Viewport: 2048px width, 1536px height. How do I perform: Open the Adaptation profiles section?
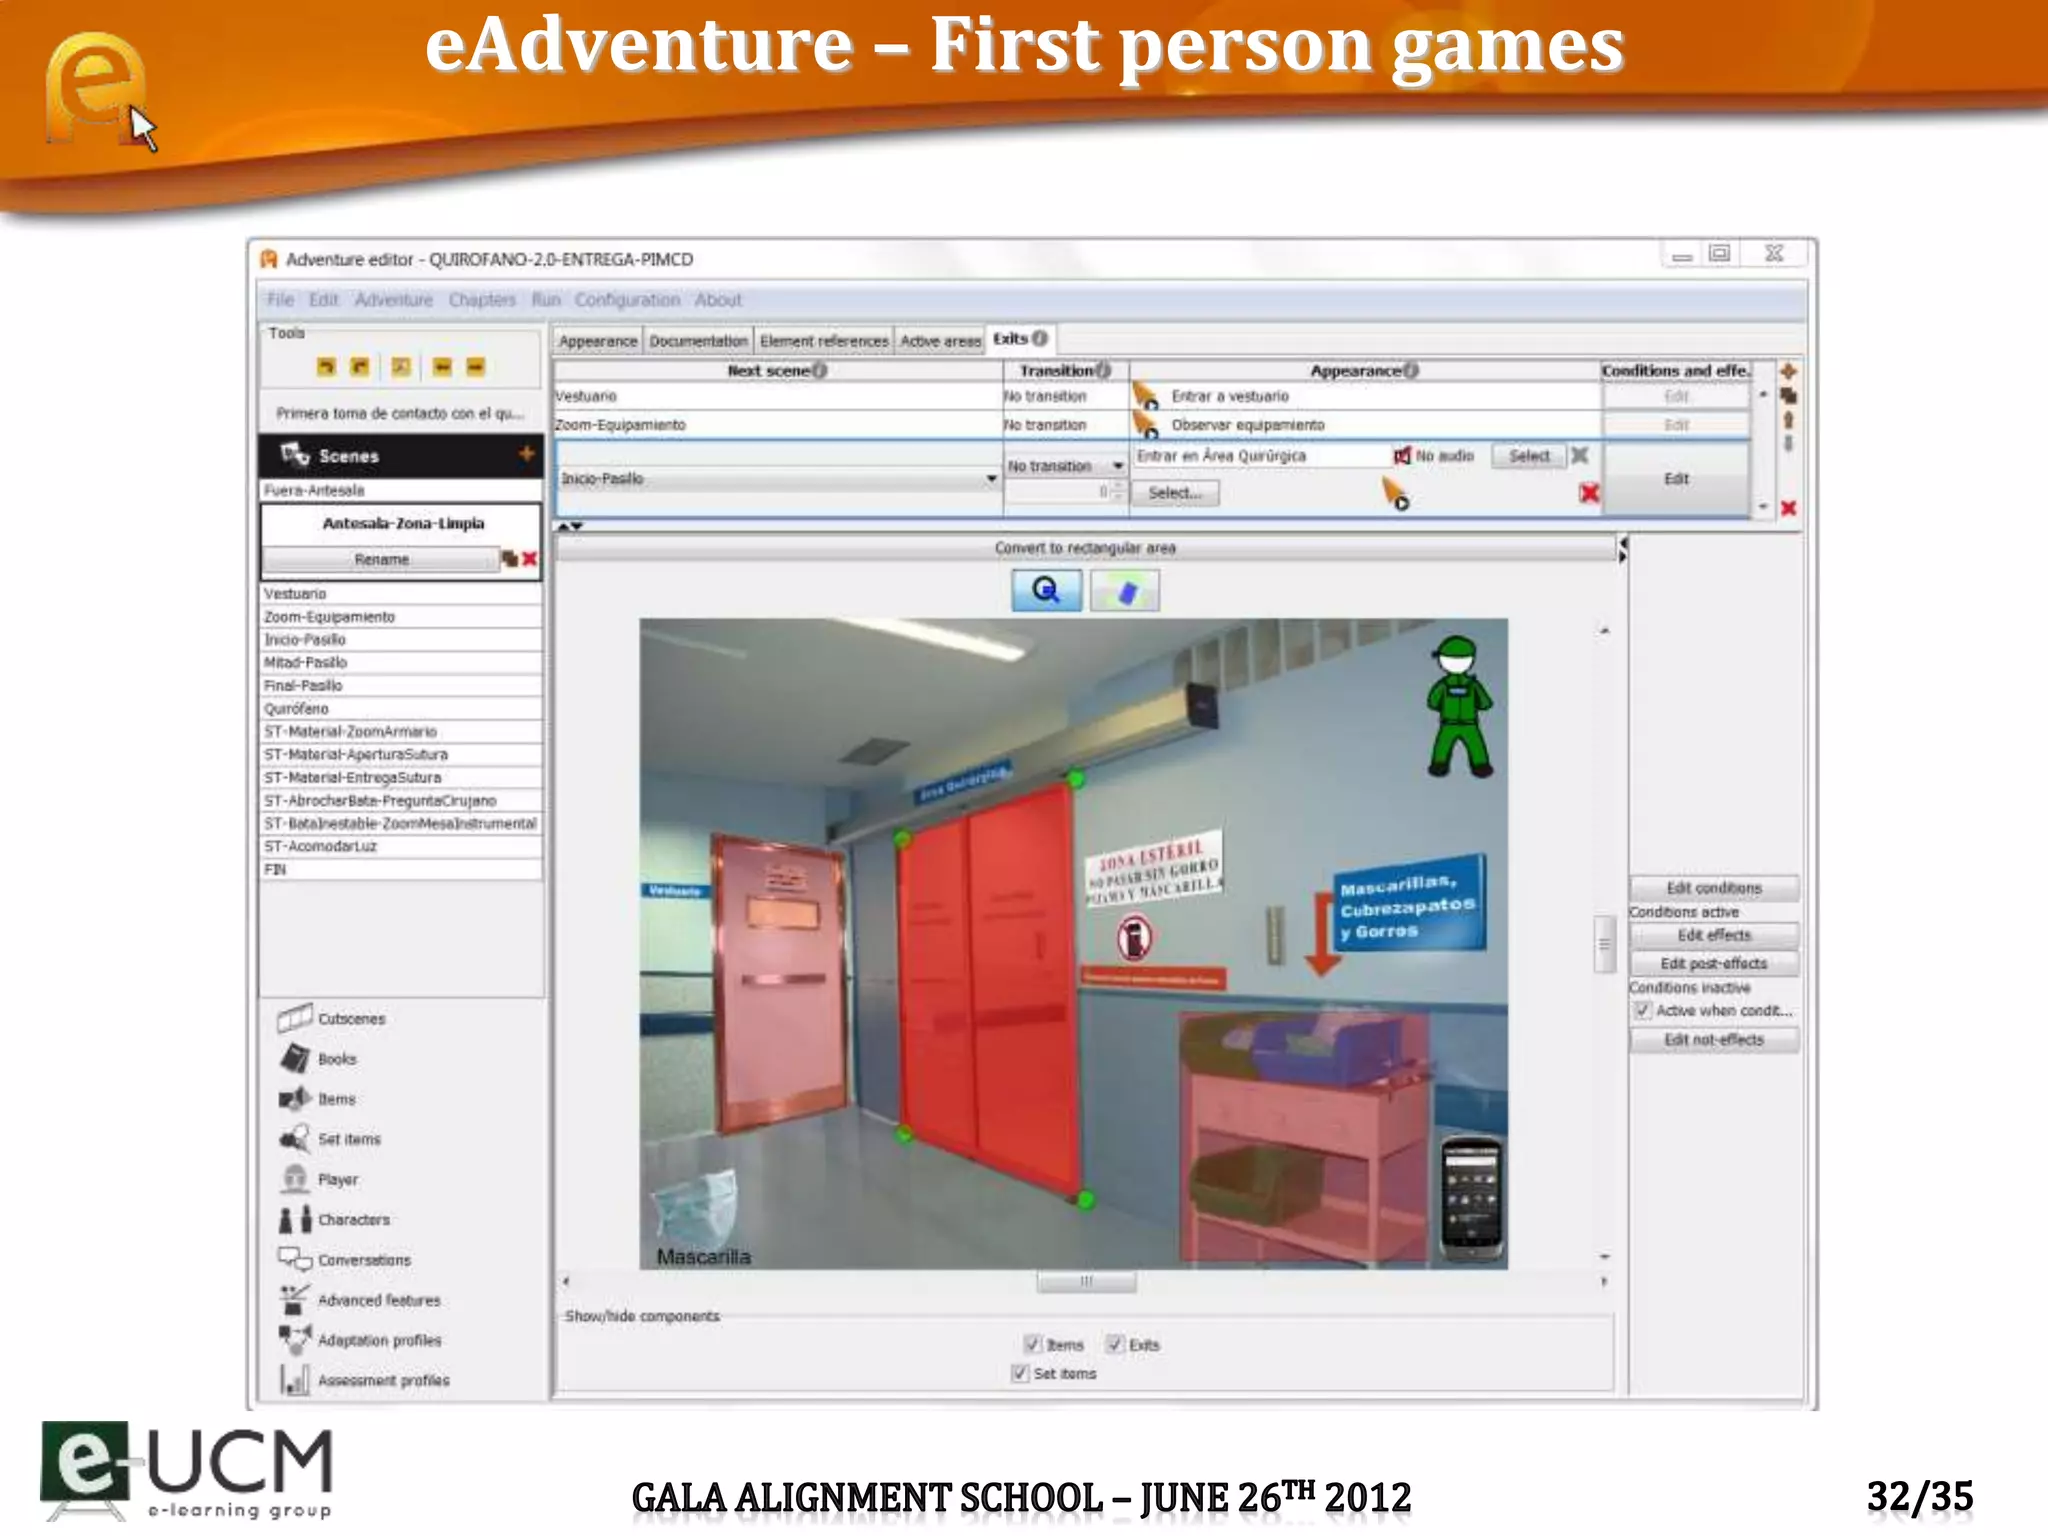click(359, 1339)
